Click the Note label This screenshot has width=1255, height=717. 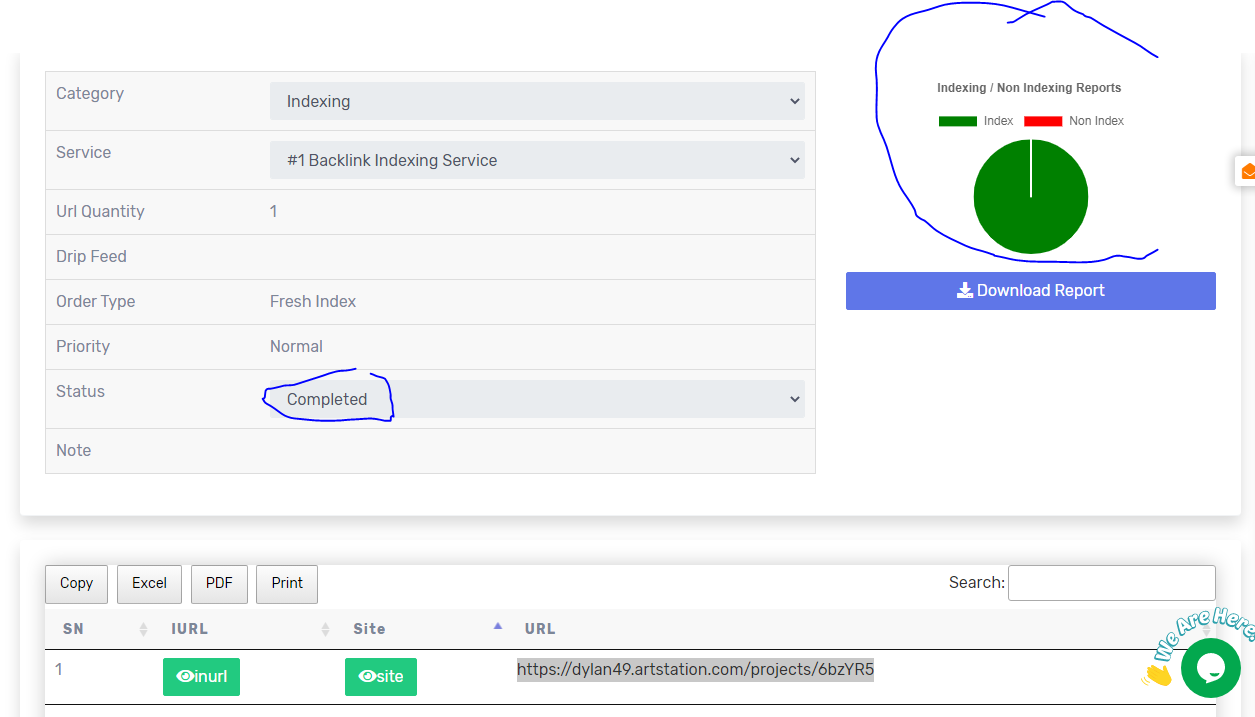tap(74, 451)
